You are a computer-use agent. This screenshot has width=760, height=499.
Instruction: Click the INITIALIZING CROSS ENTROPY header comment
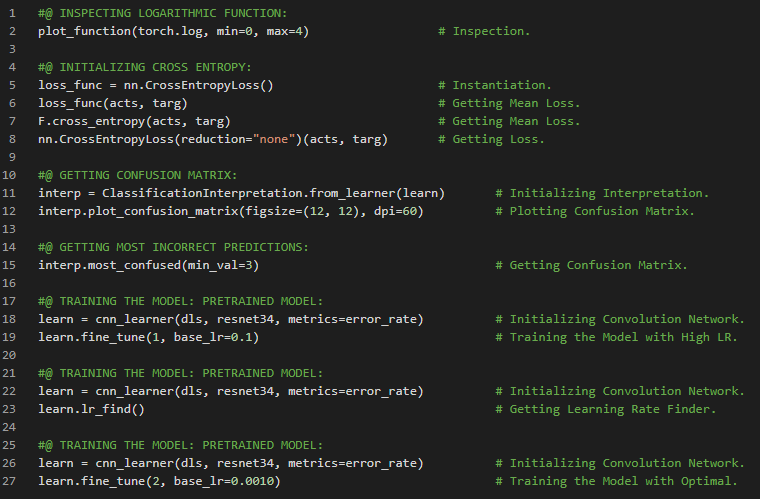pos(150,67)
